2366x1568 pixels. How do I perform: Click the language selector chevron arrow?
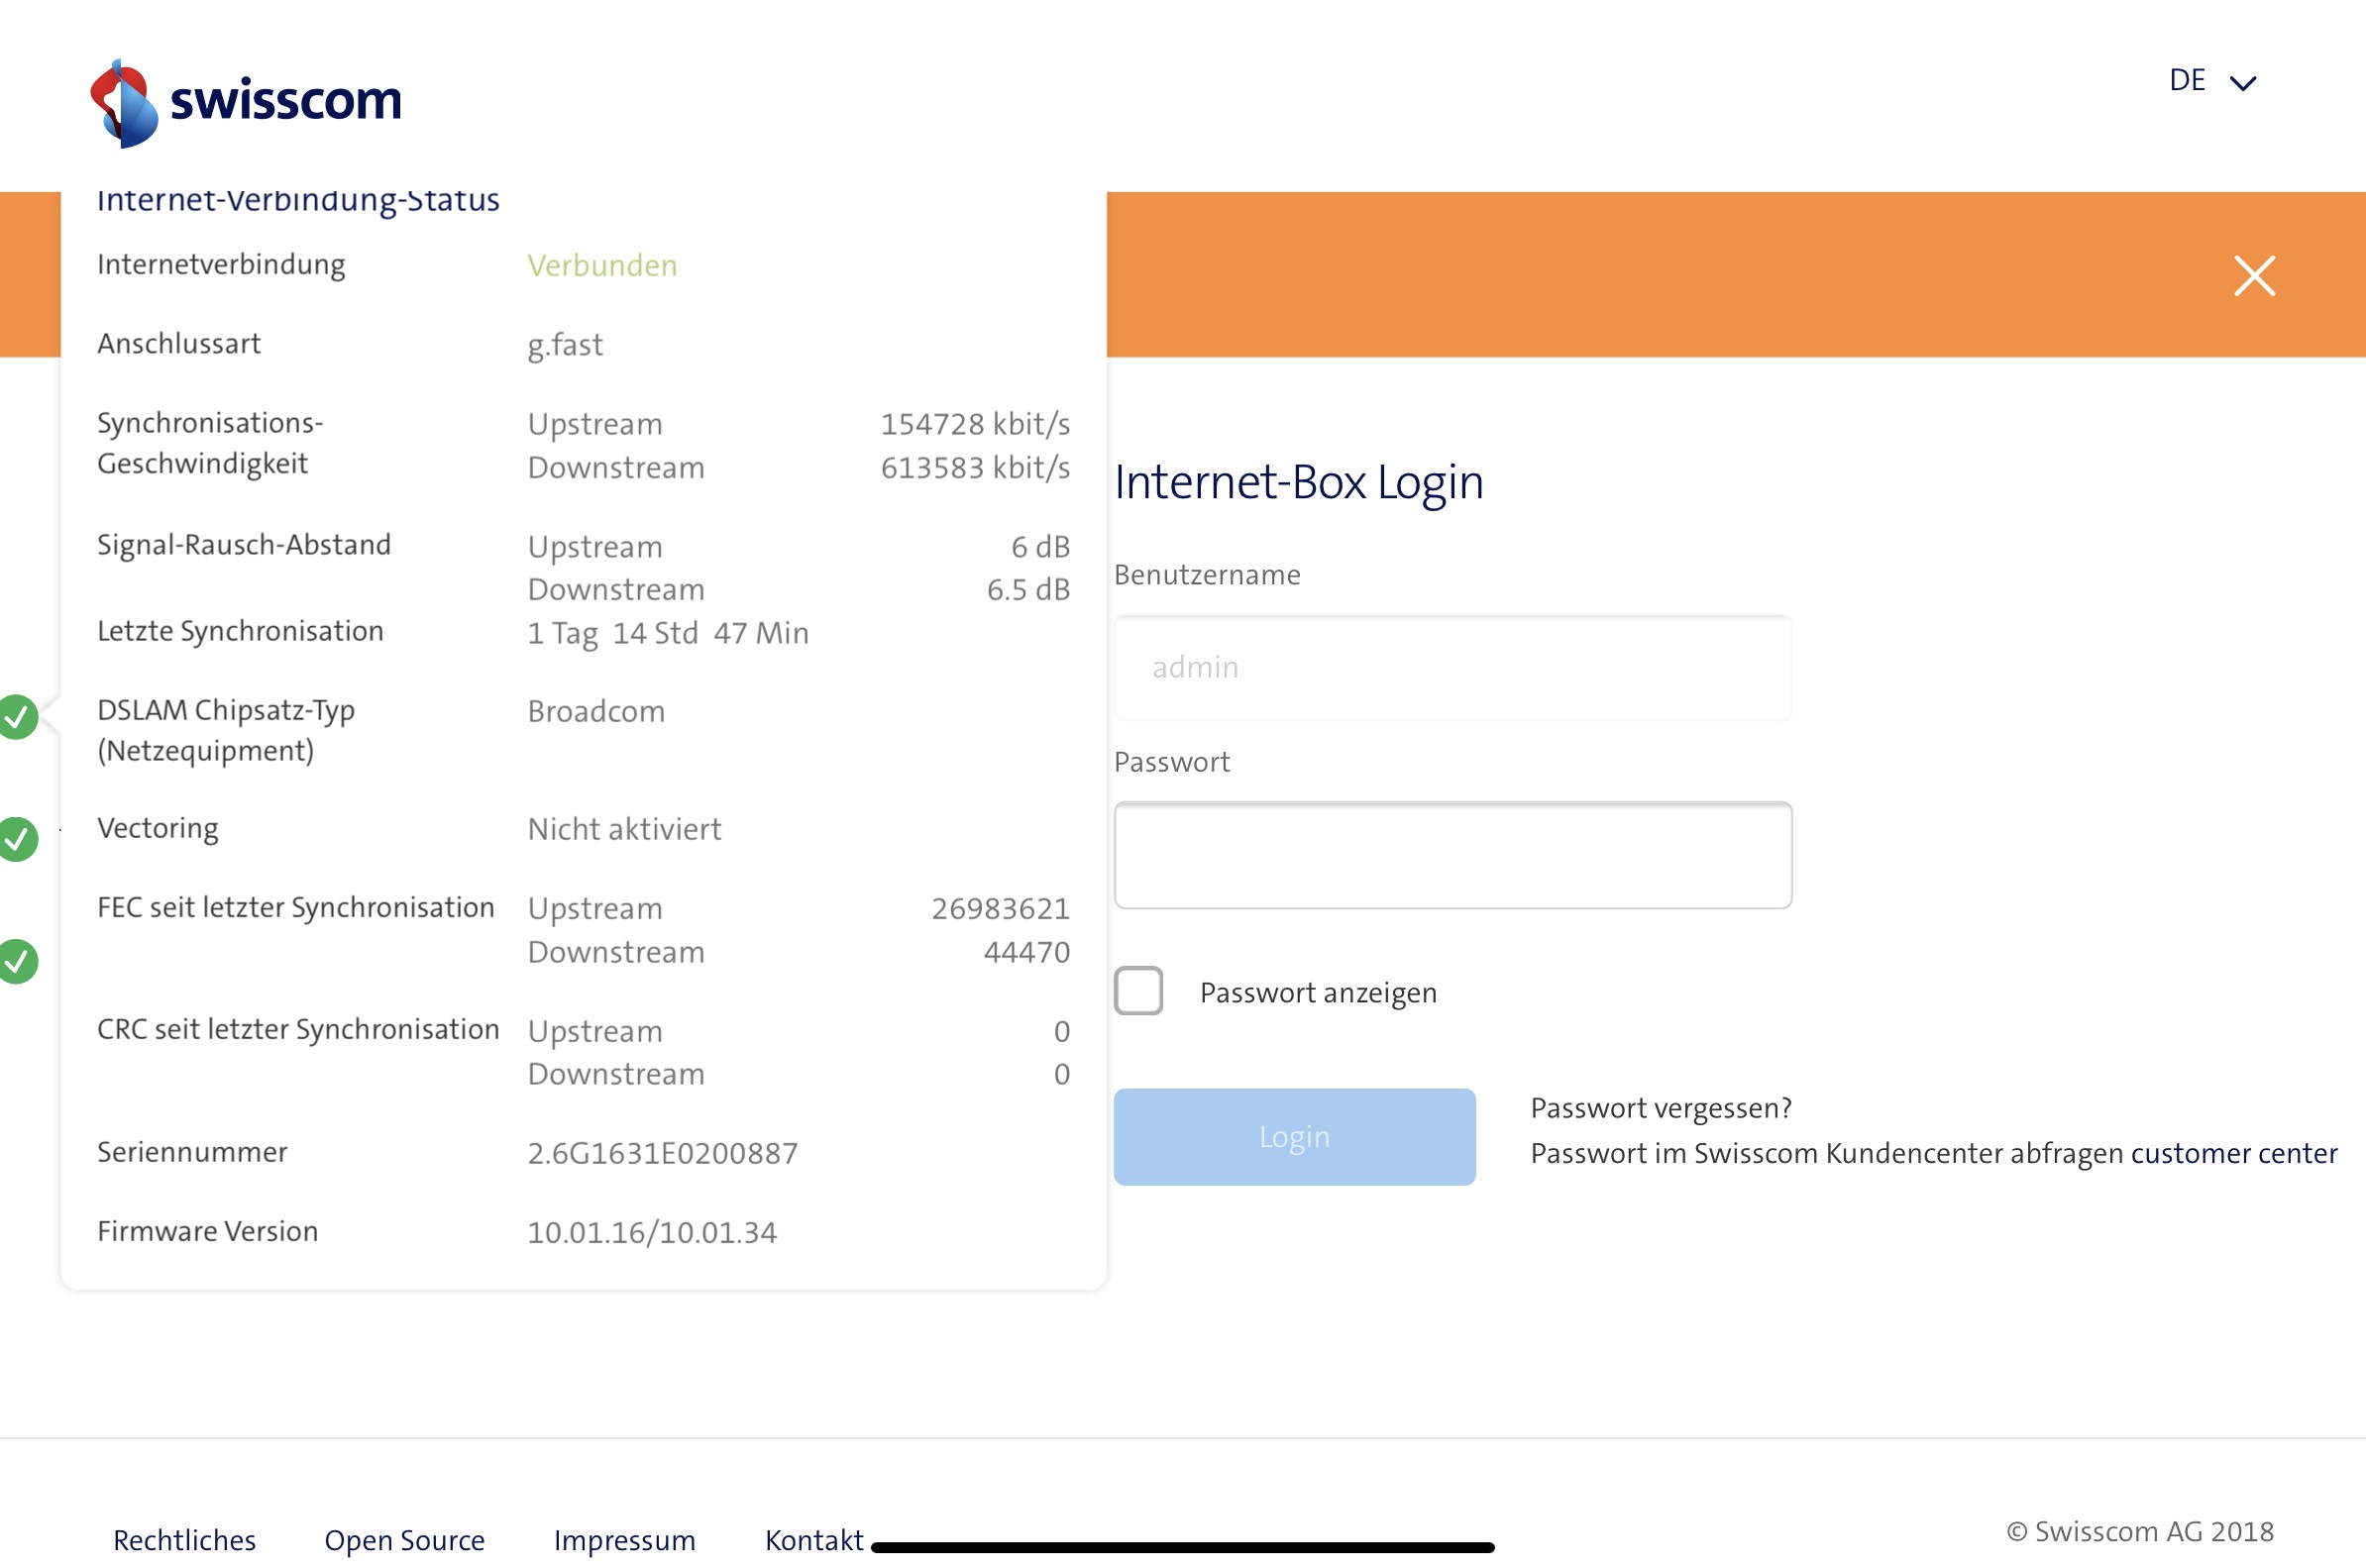click(2243, 83)
